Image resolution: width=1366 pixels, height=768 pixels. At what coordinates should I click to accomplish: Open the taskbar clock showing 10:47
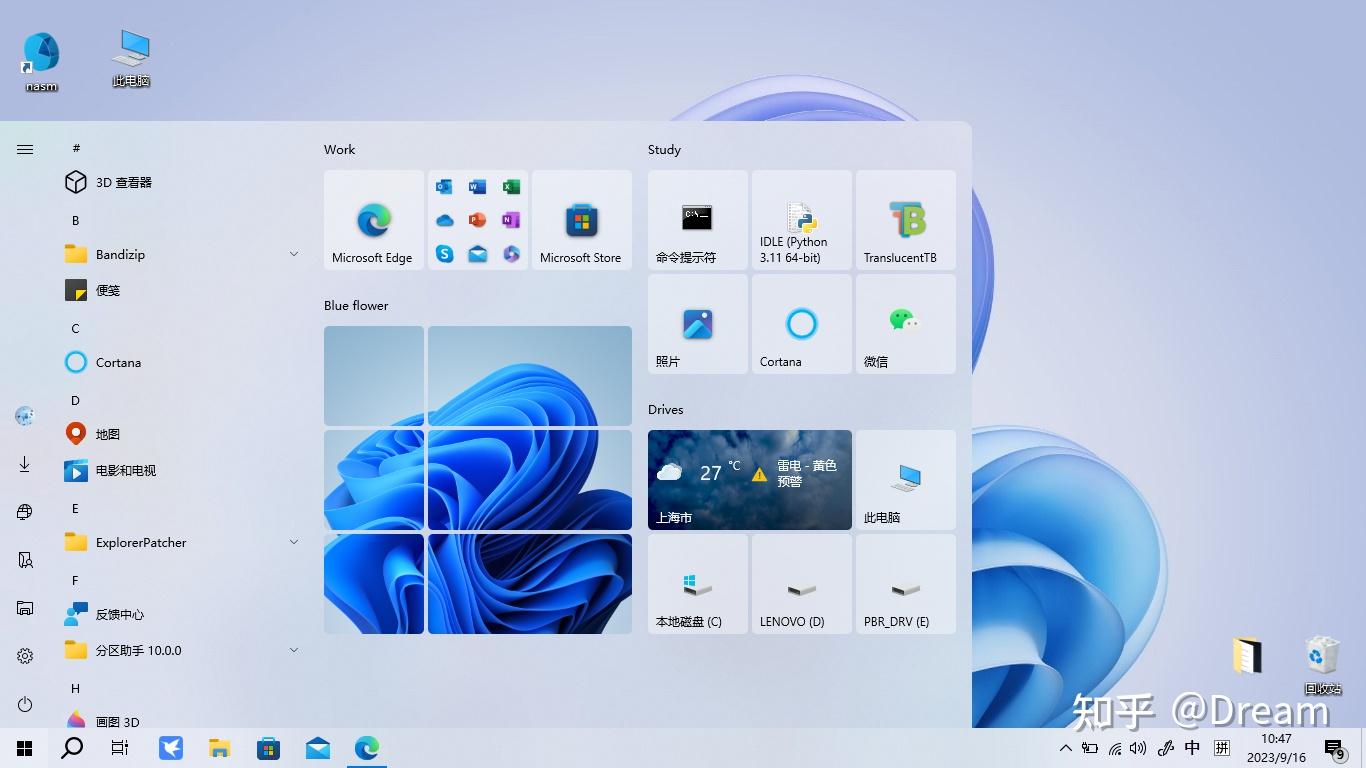click(1276, 748)
